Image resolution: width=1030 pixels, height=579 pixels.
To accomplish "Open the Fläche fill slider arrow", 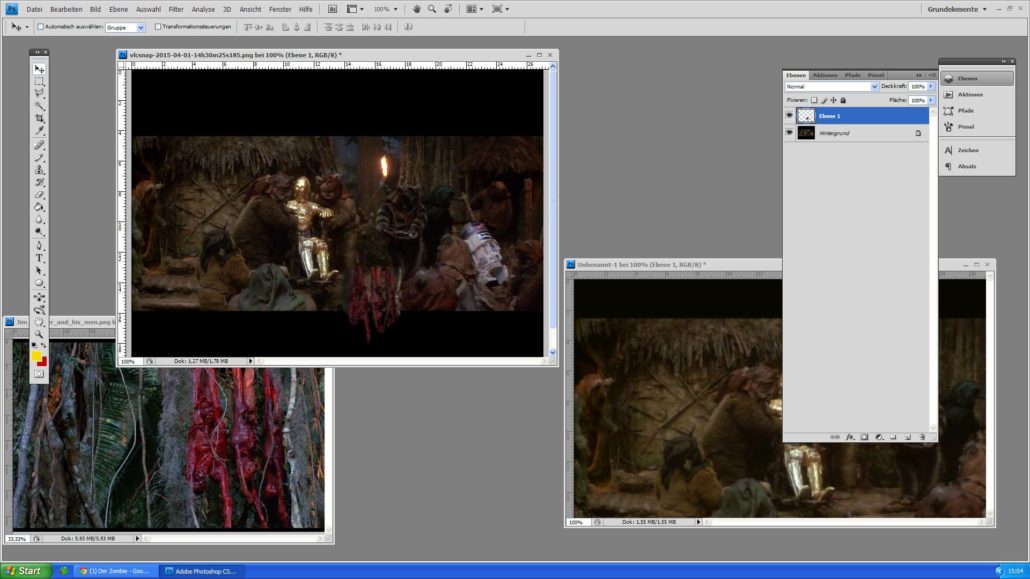I will click(931, 101).
